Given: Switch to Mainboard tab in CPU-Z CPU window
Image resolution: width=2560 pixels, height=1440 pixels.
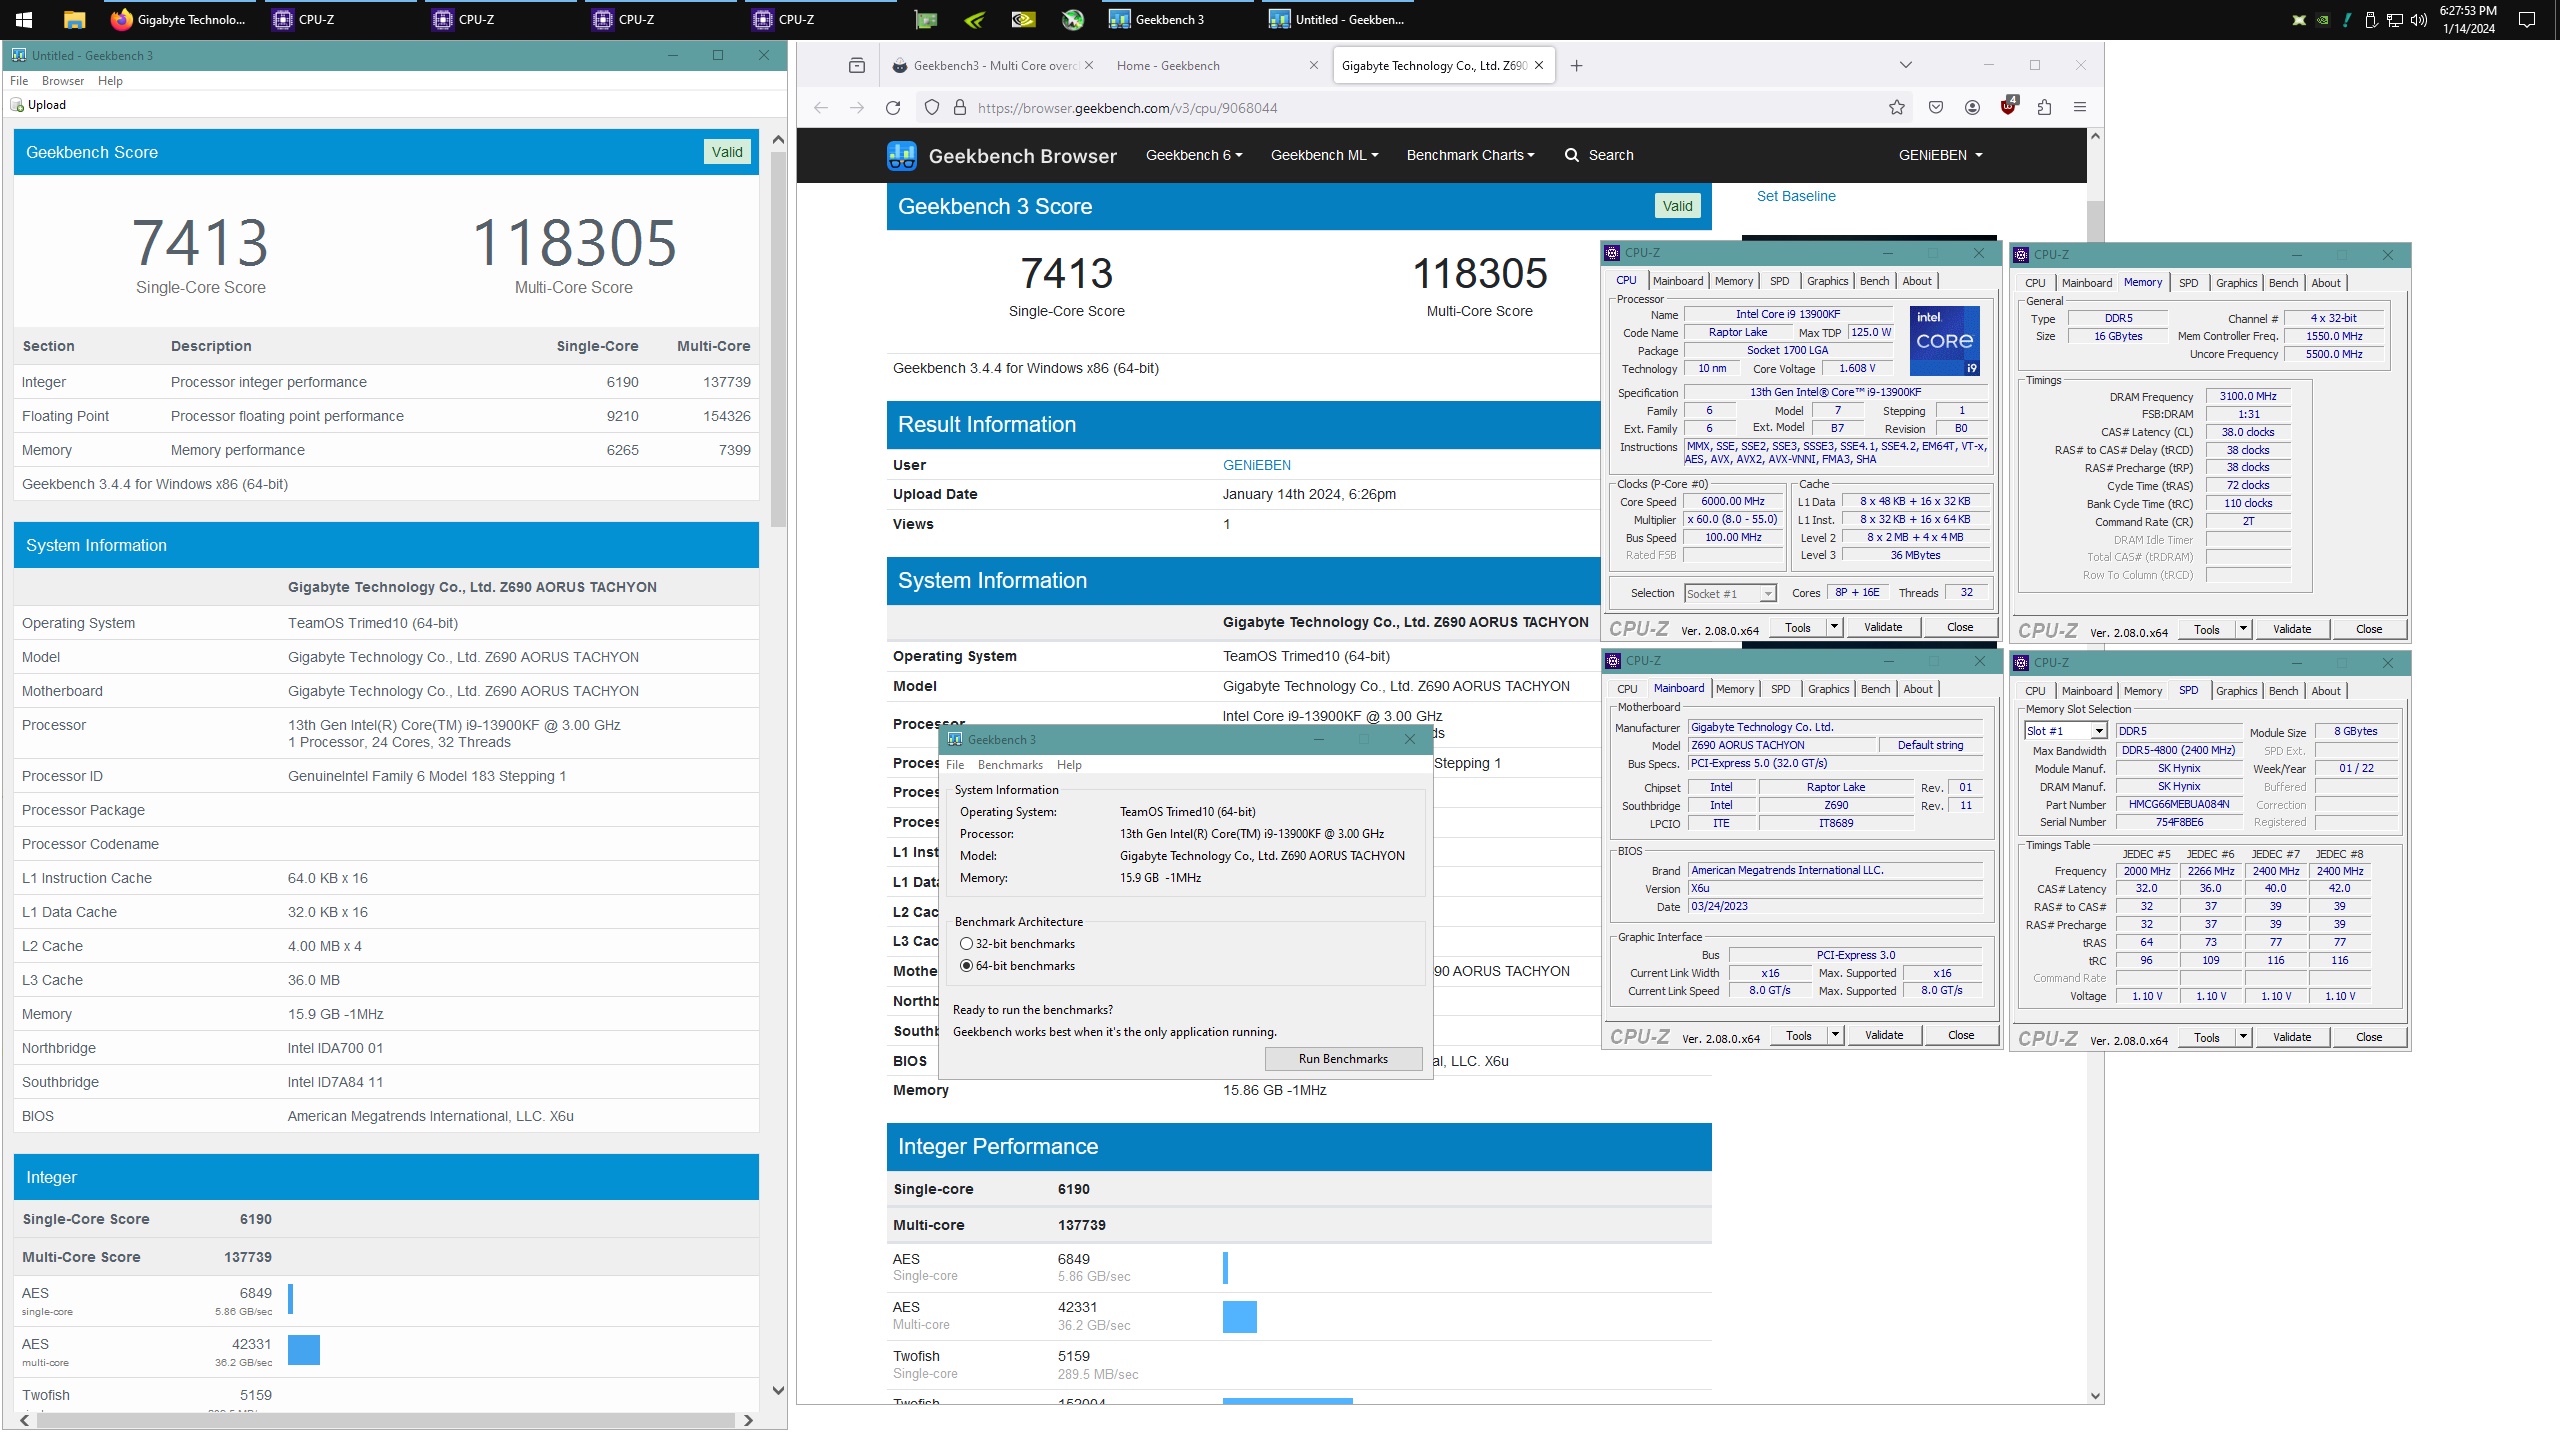Looking at the screenshot, I should tap(1678, 281).
